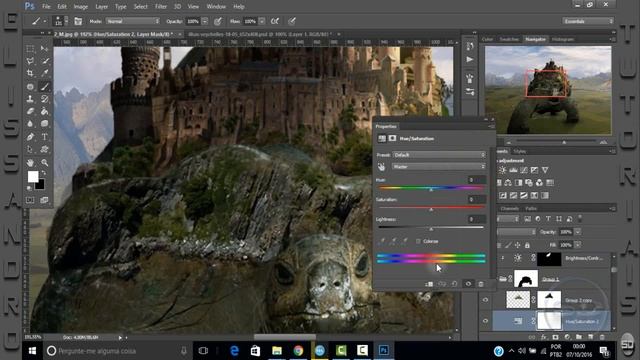Image resolution: width=640 pixels, height=360 pixels.
Task: Add a Curves adjustment layer
Action: pyautogui.click(x=524, y=170)
